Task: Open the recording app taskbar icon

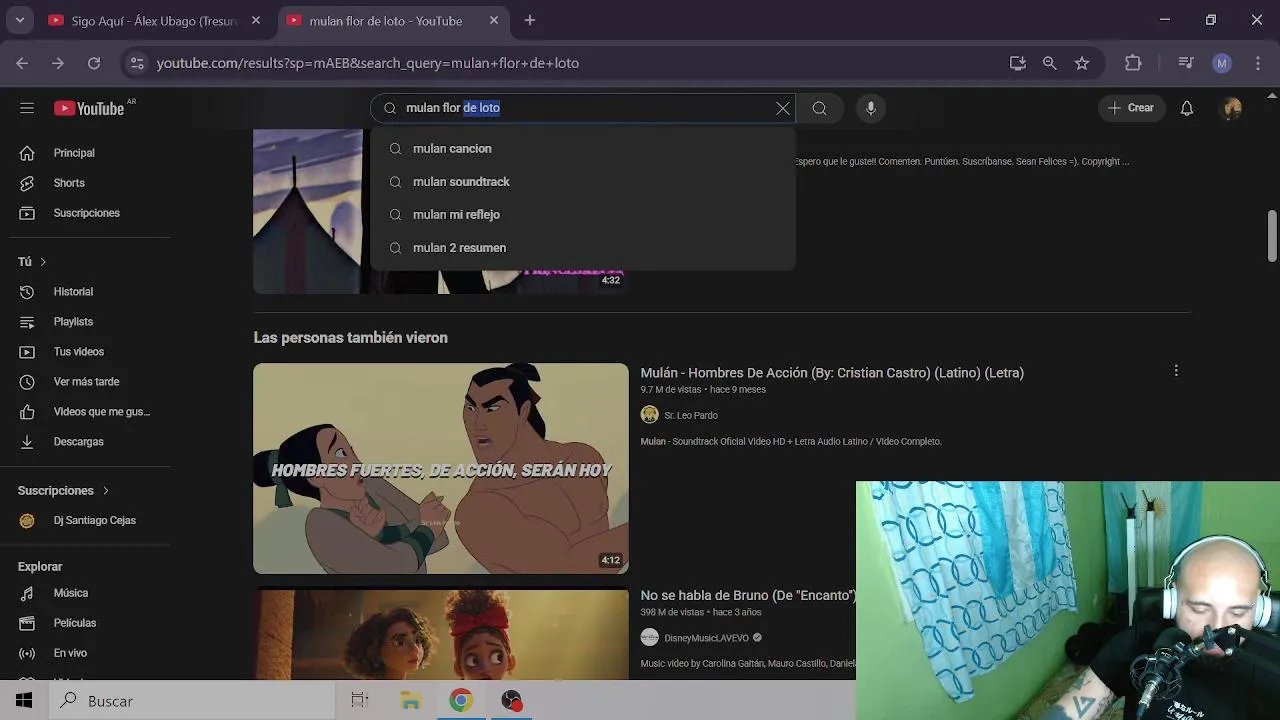Action: [x=511, y=701]
